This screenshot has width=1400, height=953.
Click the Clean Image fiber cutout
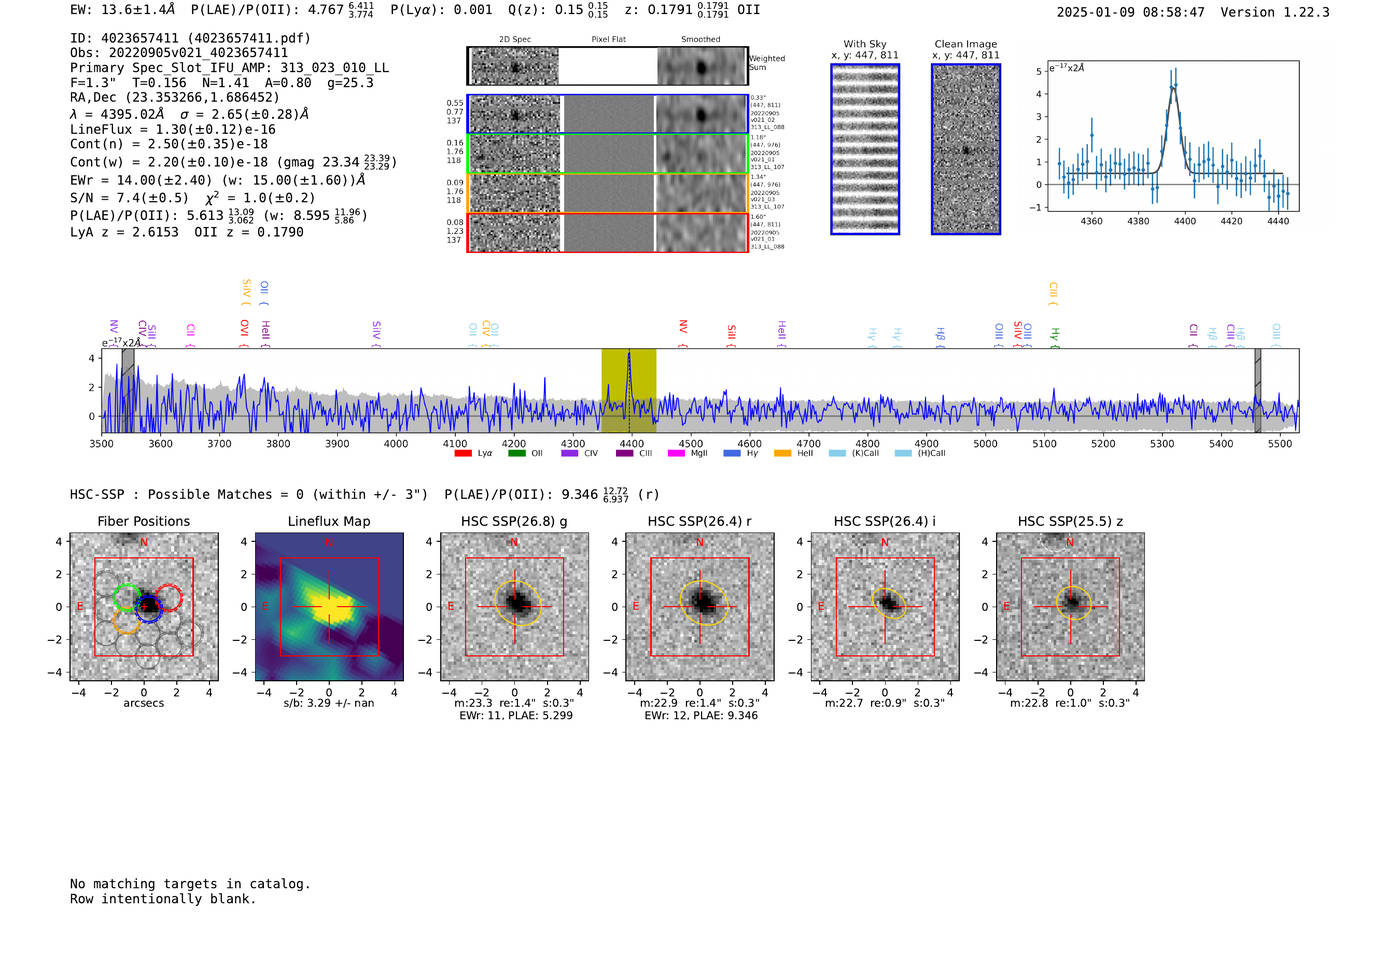coord(966,149)
